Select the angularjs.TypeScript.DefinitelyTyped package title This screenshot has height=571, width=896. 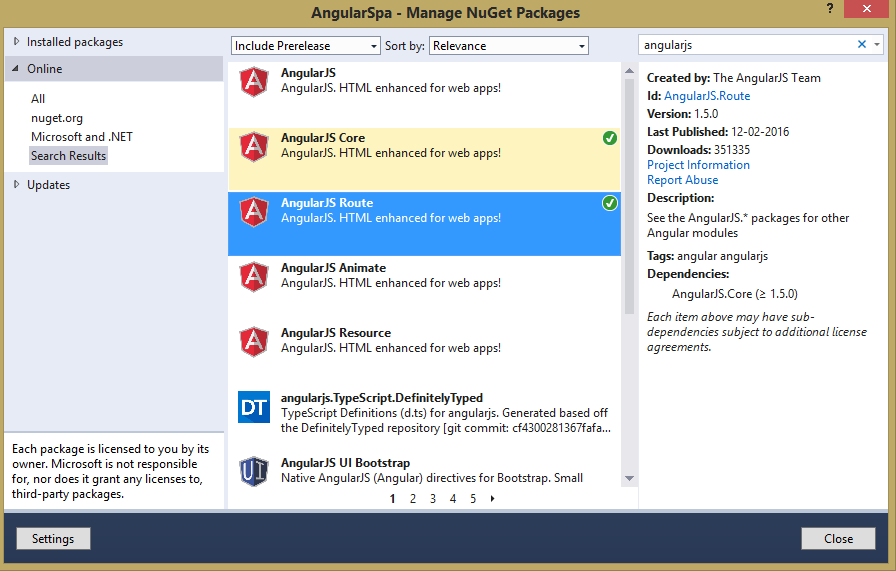click(x=382, y=397)
